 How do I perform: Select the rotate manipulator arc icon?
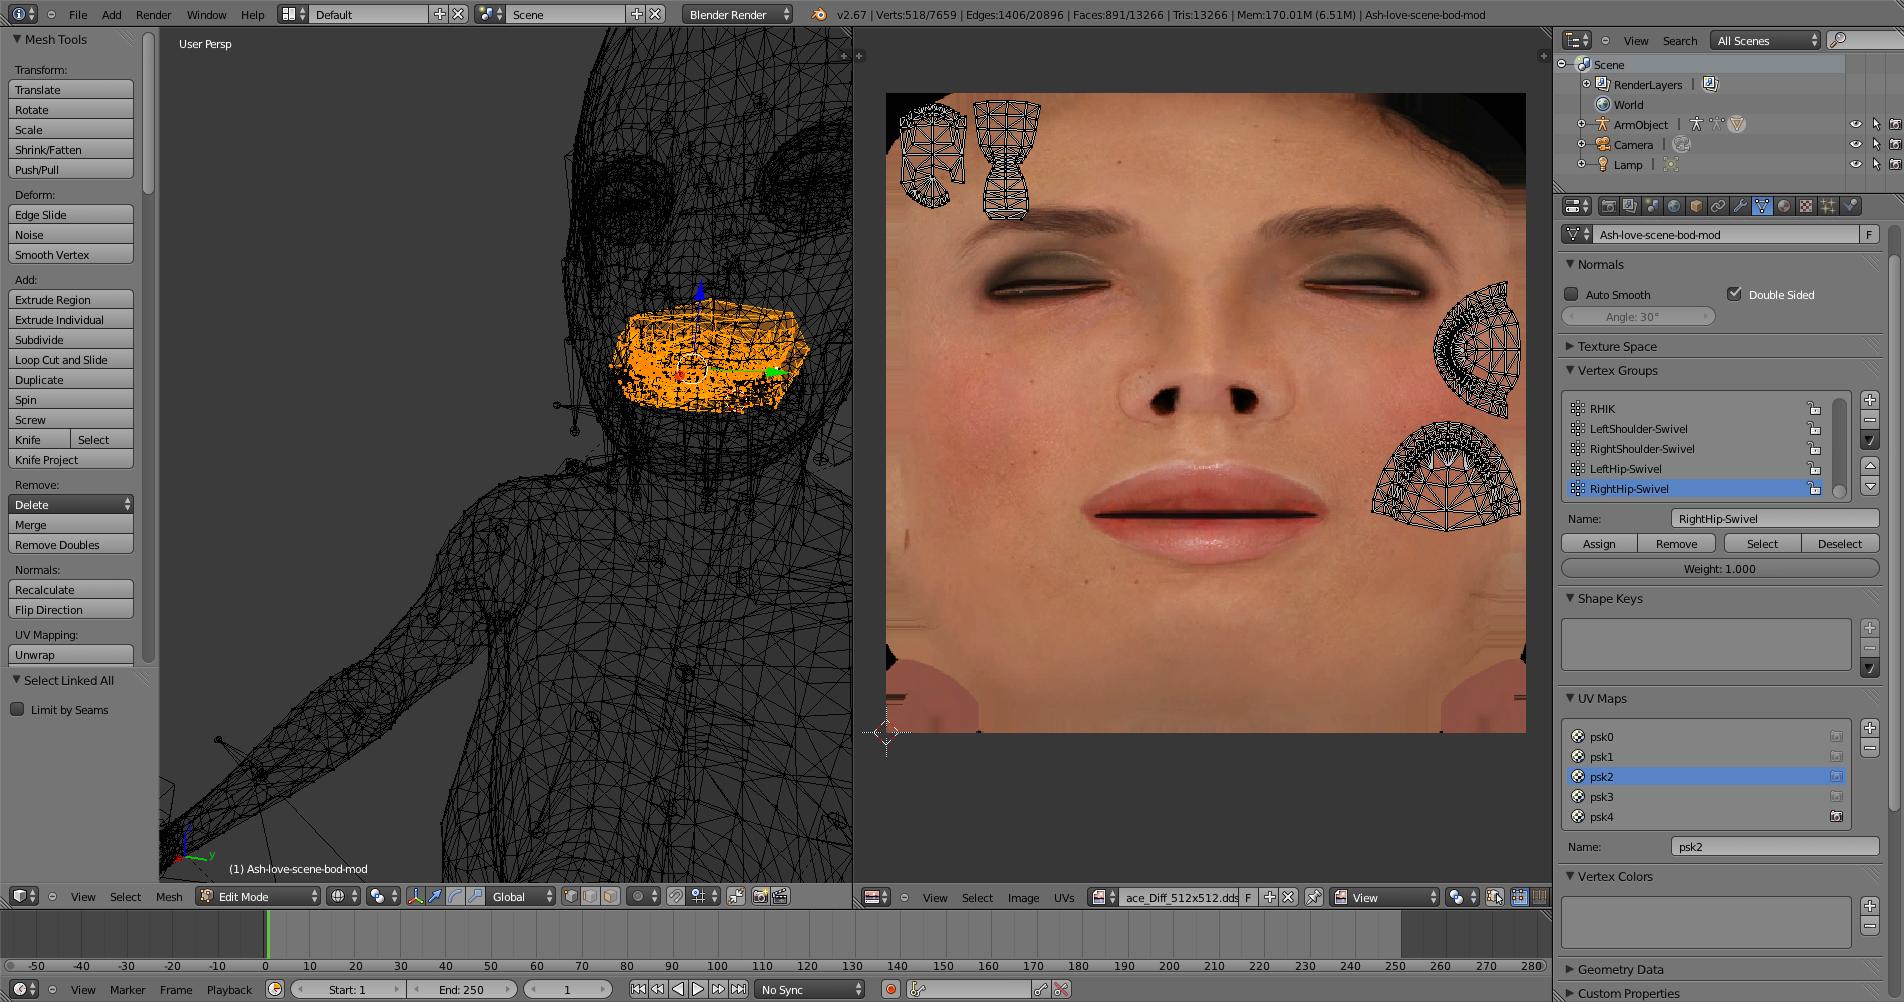[x=455, y=897]
